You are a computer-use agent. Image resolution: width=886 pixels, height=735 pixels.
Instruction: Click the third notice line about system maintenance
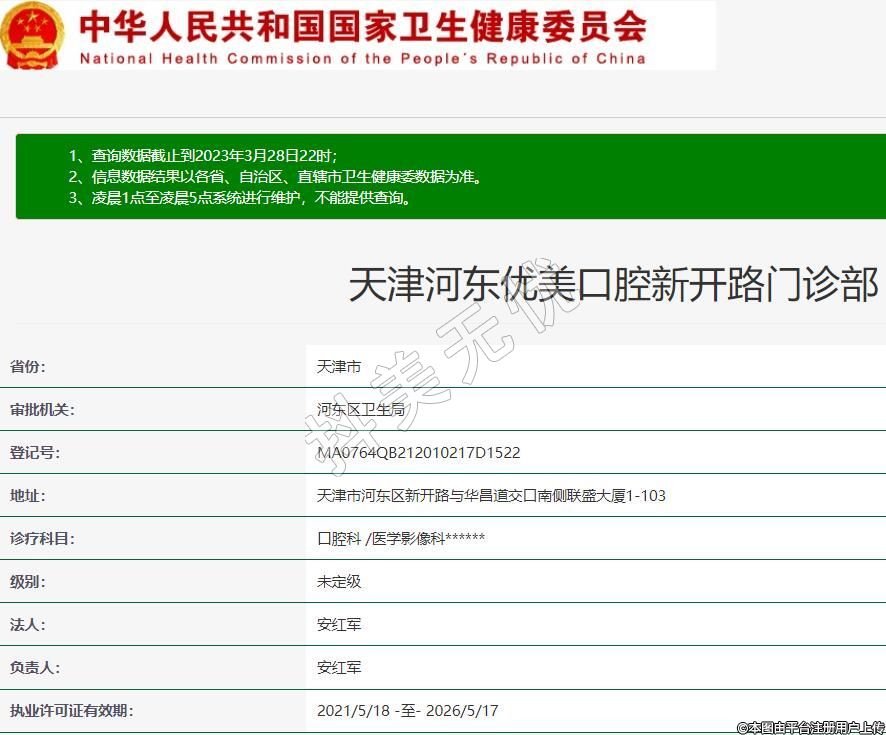240,198
